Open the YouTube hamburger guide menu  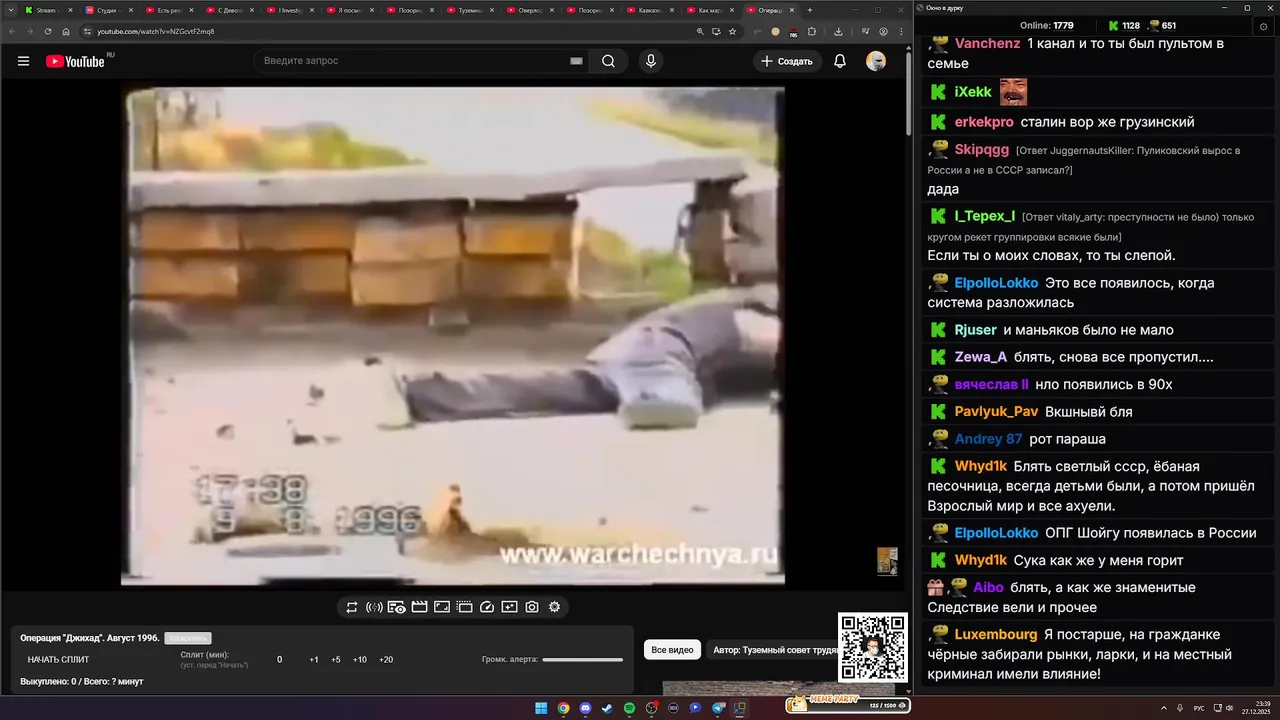click(23, 61)
